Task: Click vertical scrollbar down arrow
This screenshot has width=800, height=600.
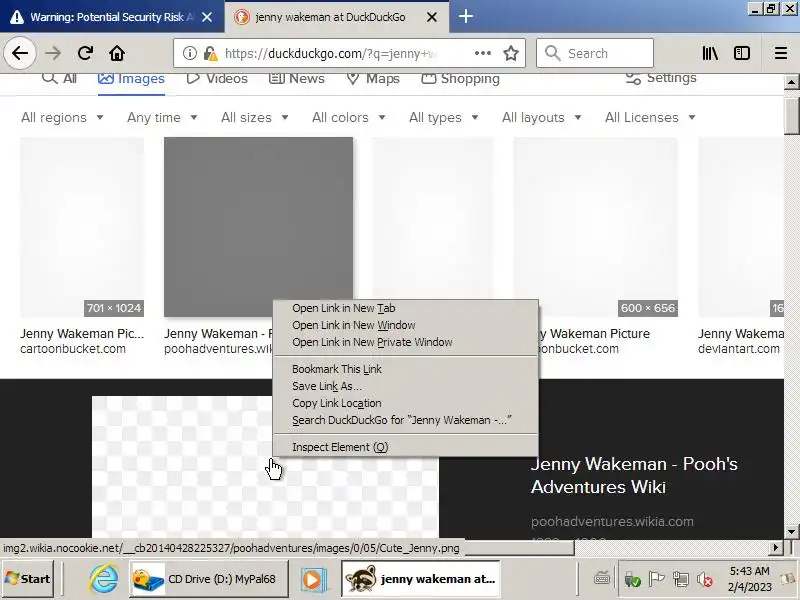Action: coord(791,532)
